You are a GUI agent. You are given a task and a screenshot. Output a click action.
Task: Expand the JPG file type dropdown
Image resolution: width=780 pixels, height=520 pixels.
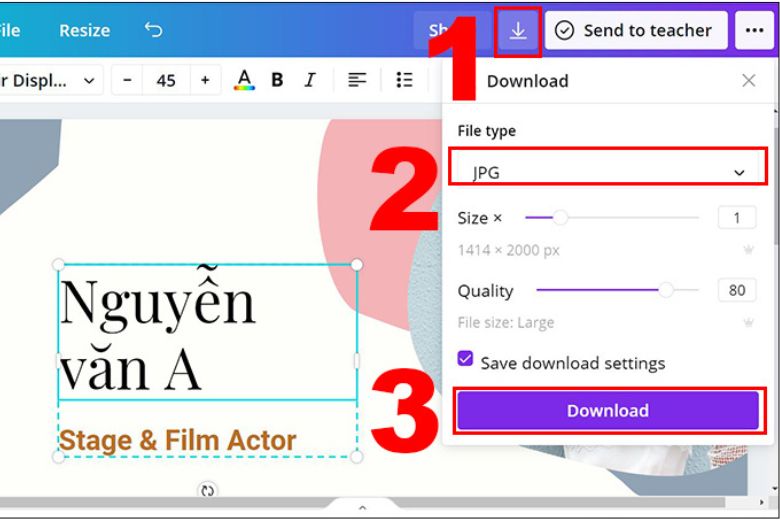coord(607,172)
